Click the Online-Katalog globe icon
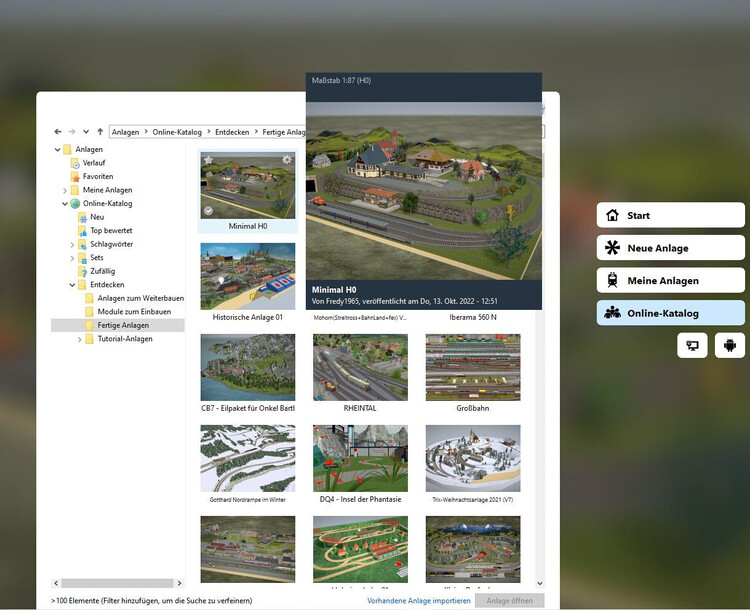 [75, 204]
